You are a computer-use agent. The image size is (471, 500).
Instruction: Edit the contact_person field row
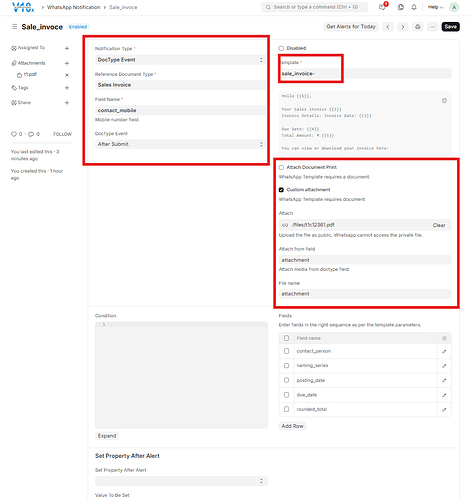[444, 351]
